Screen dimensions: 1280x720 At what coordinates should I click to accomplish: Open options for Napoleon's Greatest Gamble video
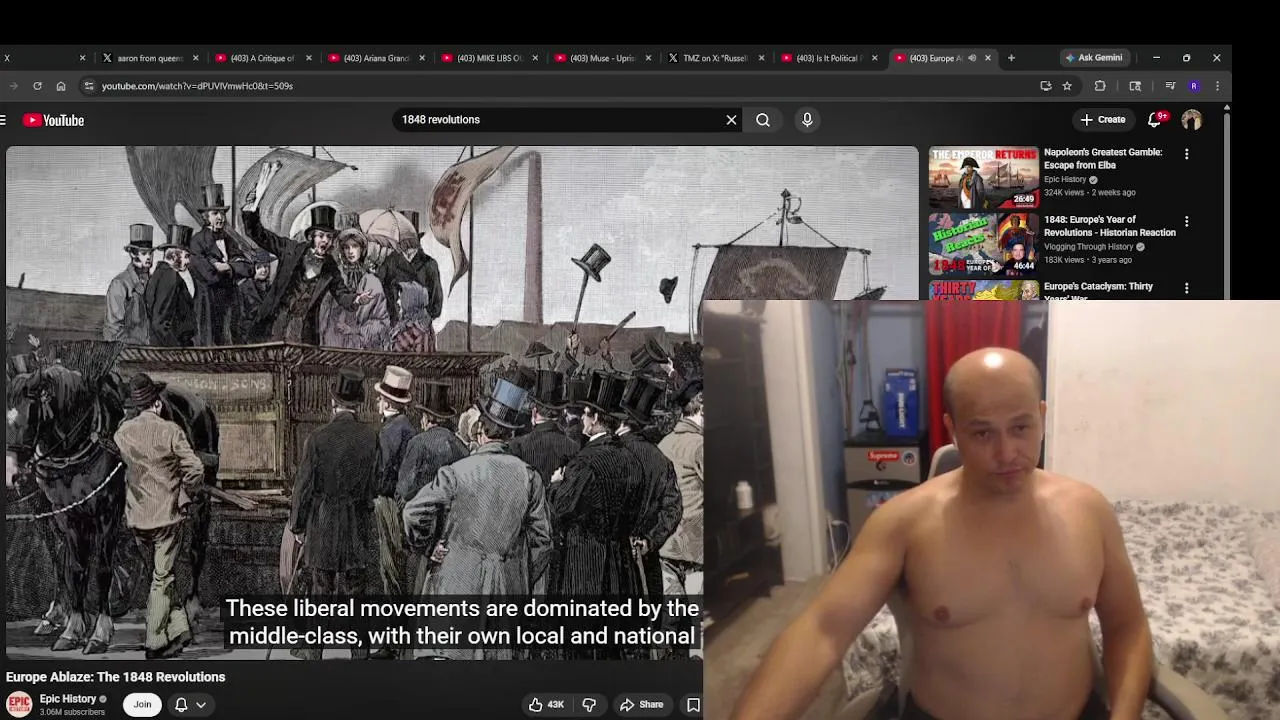click(x=1187, y=154)
